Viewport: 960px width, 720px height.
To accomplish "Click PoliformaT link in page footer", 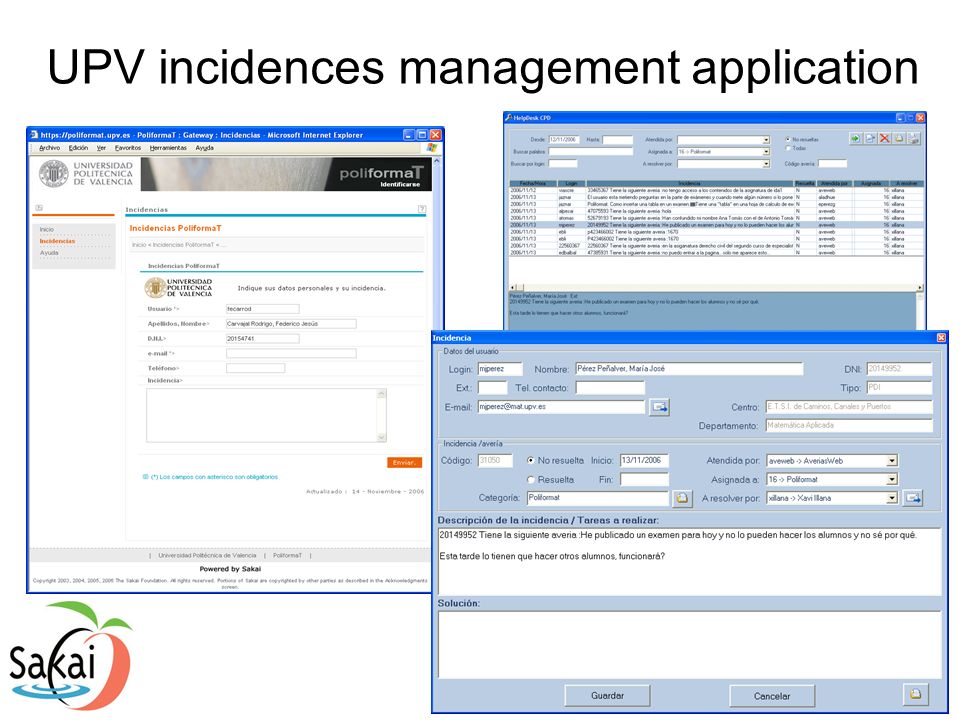I will pyautogui.click(x=287, y=555).
